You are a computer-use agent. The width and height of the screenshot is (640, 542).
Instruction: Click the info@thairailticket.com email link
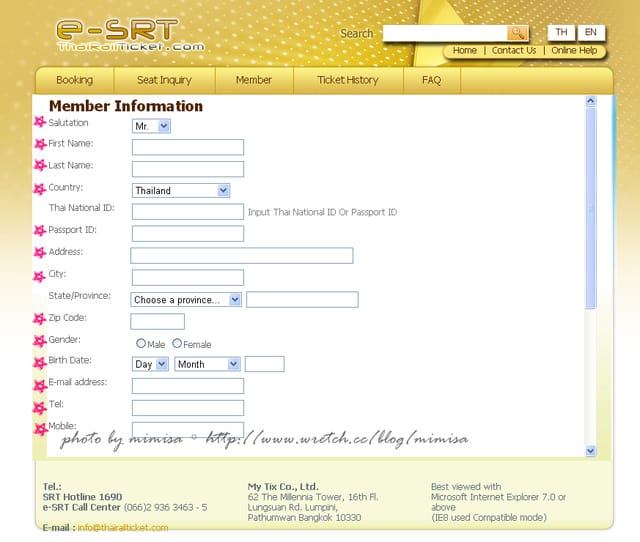(x=123, y=527)
